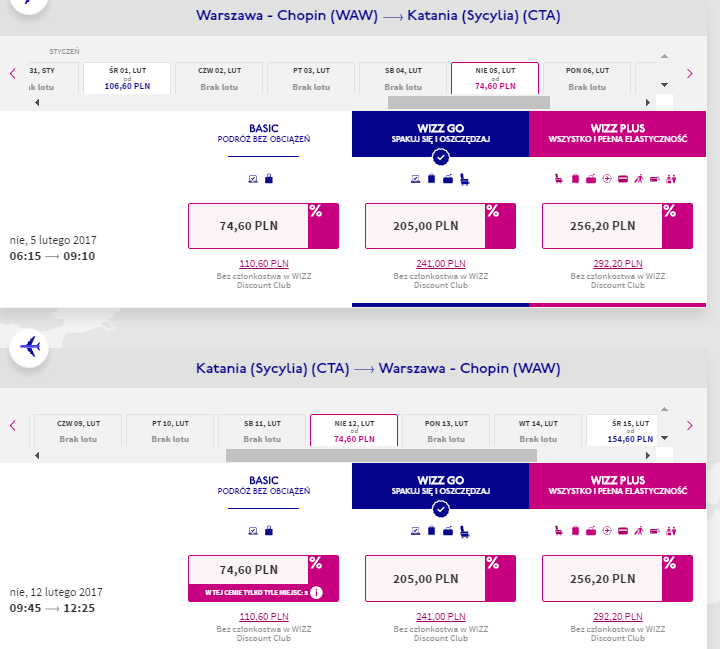Click refund card icon under outbound WIZZ PLUS
Screen dimensions: 720x649
pos(623,179)
